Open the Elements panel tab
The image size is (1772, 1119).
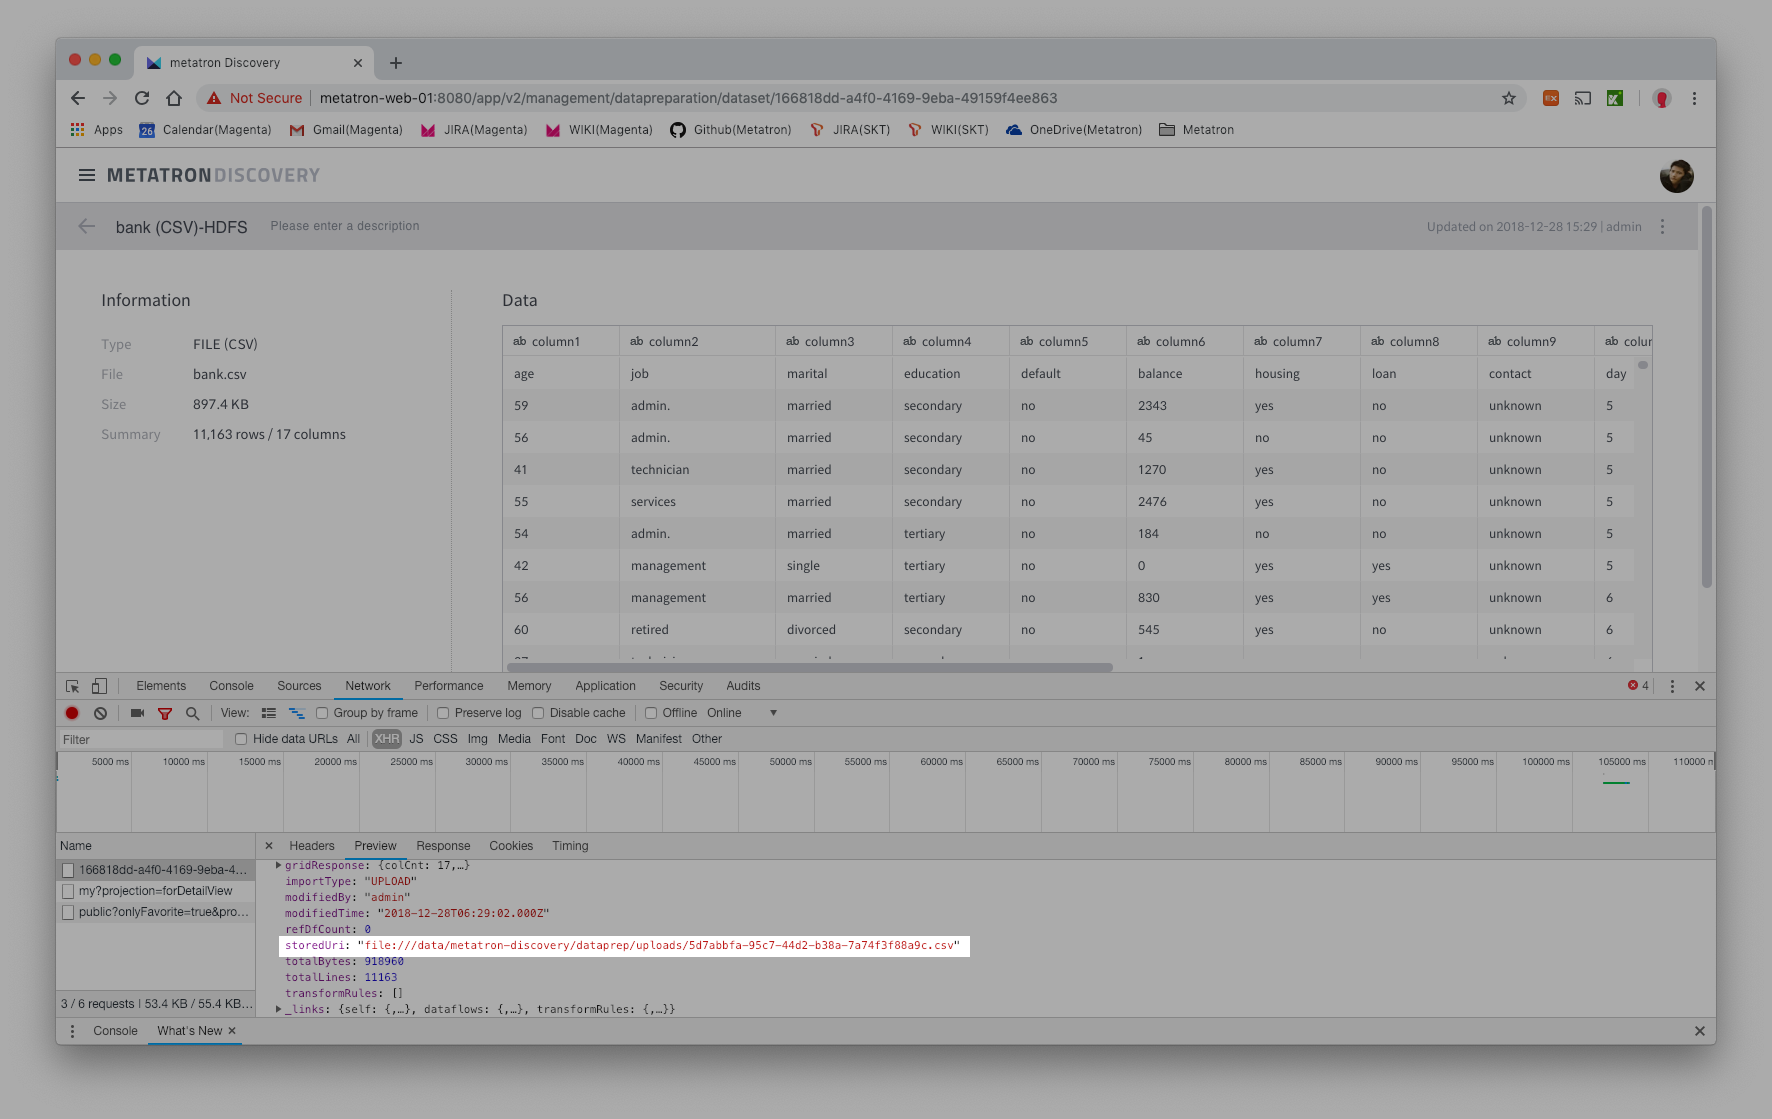click(161, 686)
